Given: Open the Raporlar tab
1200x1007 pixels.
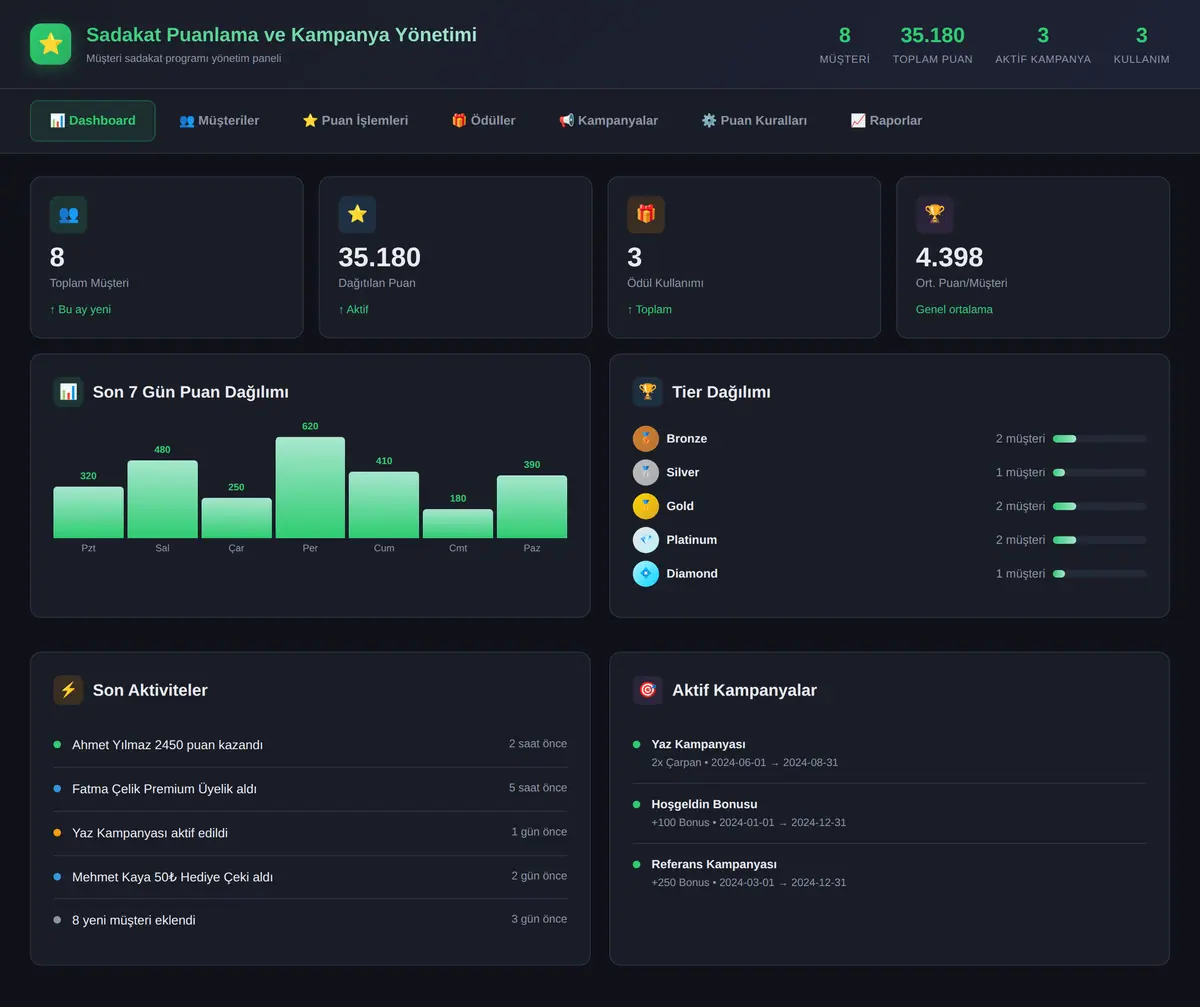Looking at the screenshot, I should tap(886, 121).
